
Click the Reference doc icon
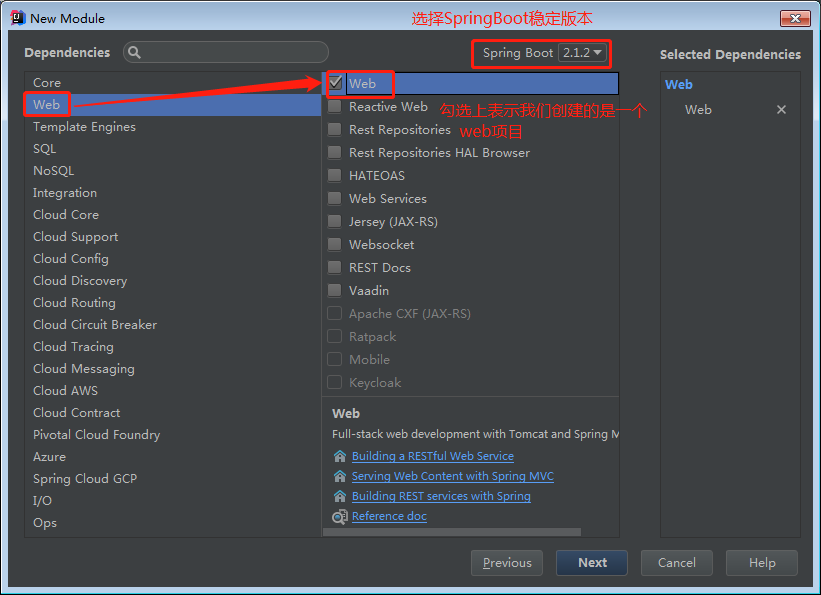pos(339,516)
